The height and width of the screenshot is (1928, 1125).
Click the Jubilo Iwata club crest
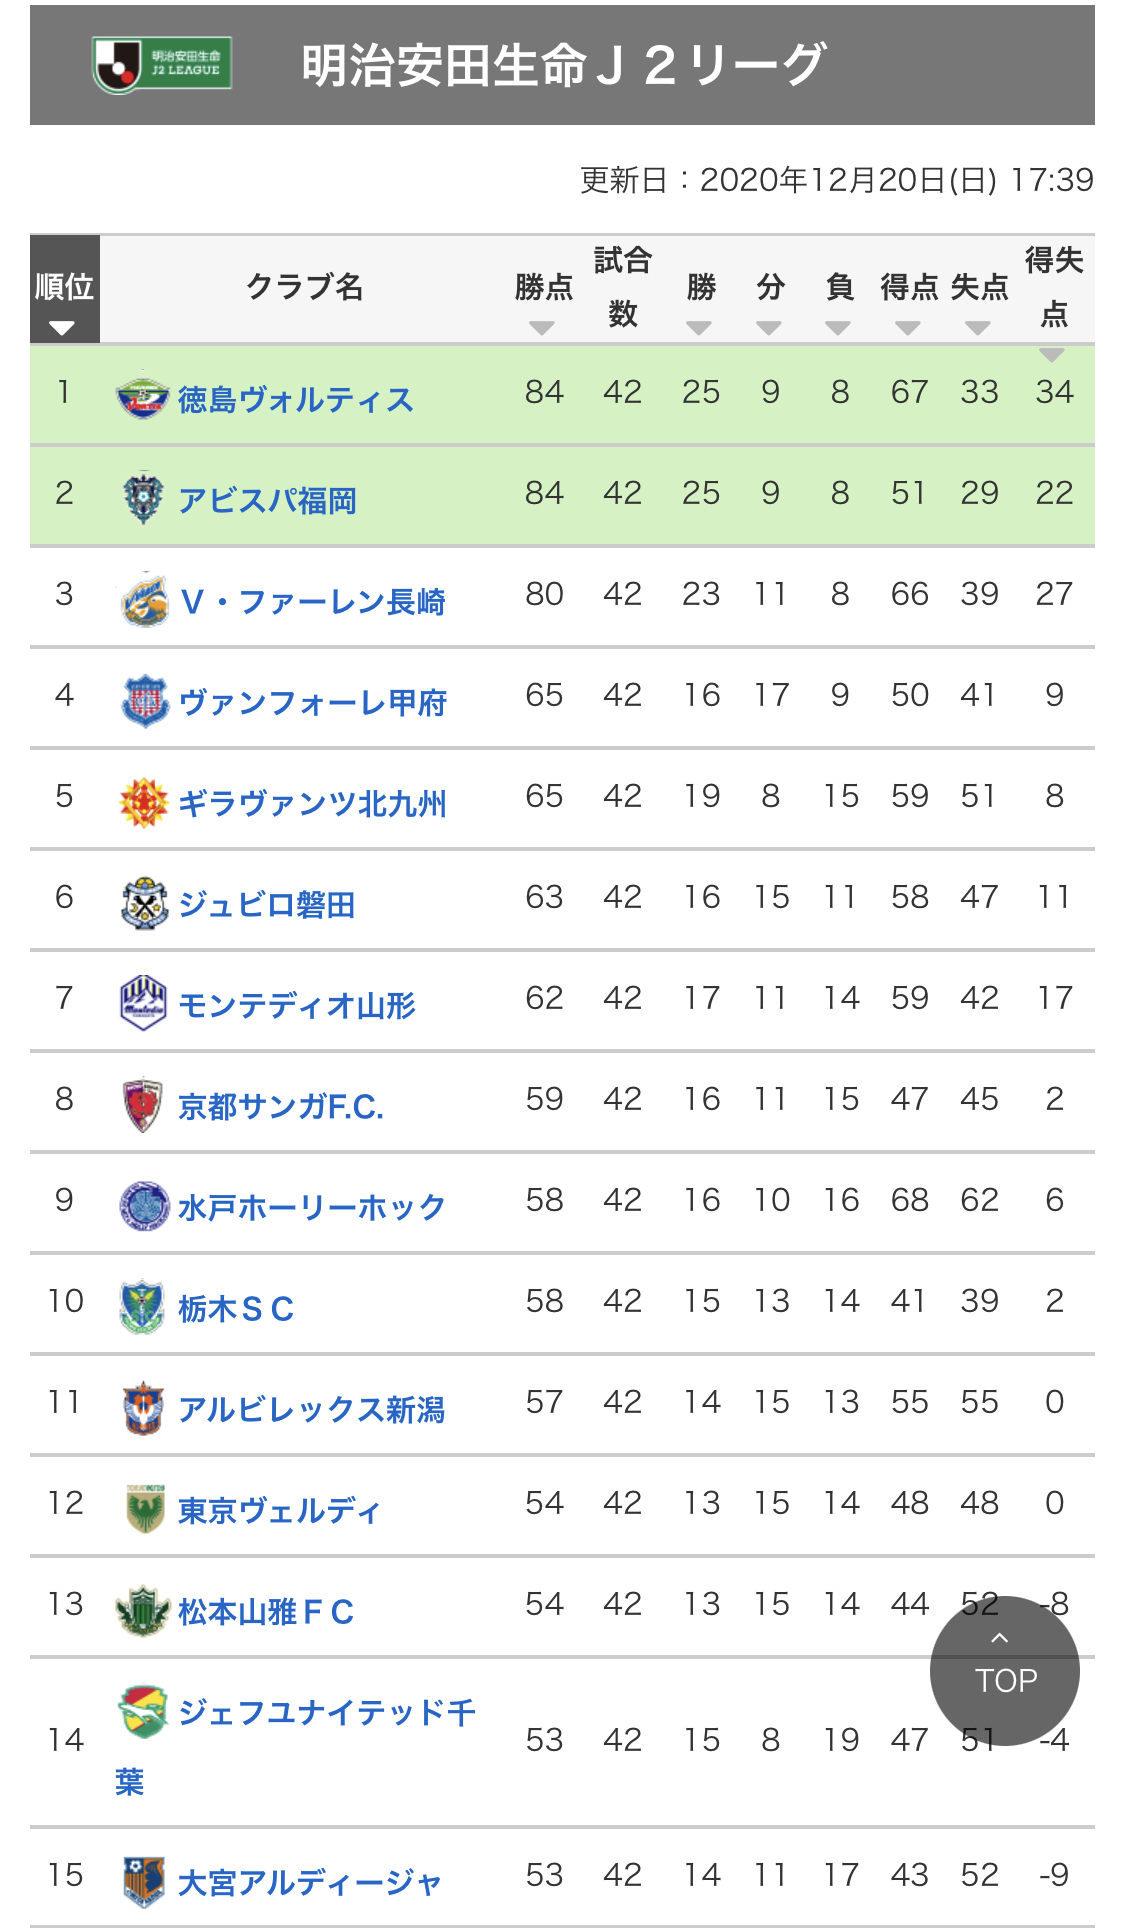point(144,903)
